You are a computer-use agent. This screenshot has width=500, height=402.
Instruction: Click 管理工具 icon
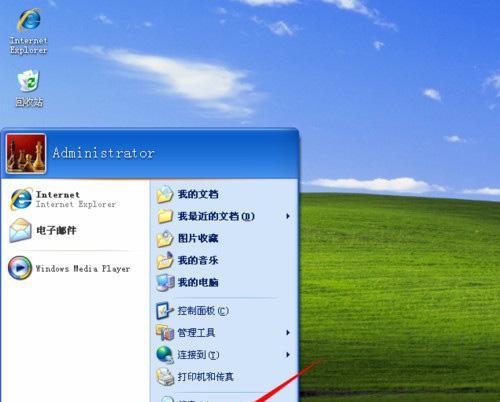[165, 333]
